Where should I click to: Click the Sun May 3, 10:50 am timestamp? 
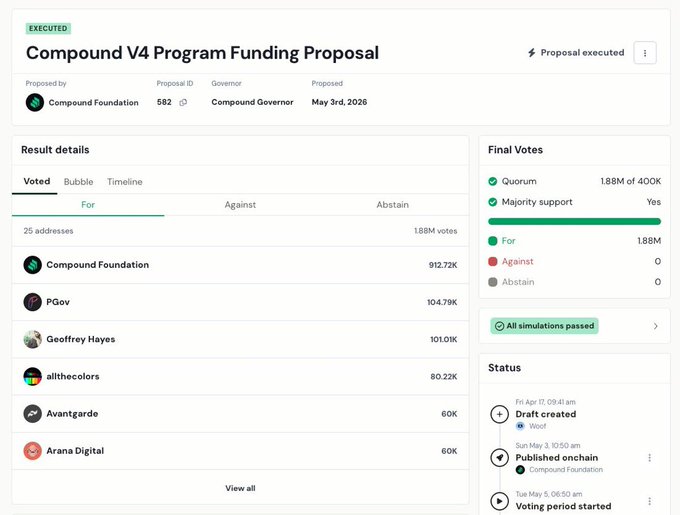pyautogui.click(x=548, y=446)
